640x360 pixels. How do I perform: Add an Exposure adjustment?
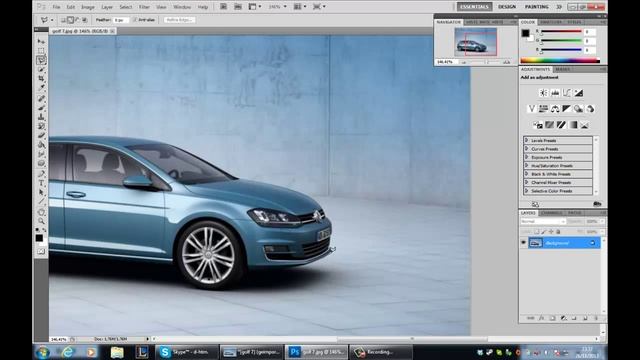coord(579,93)
